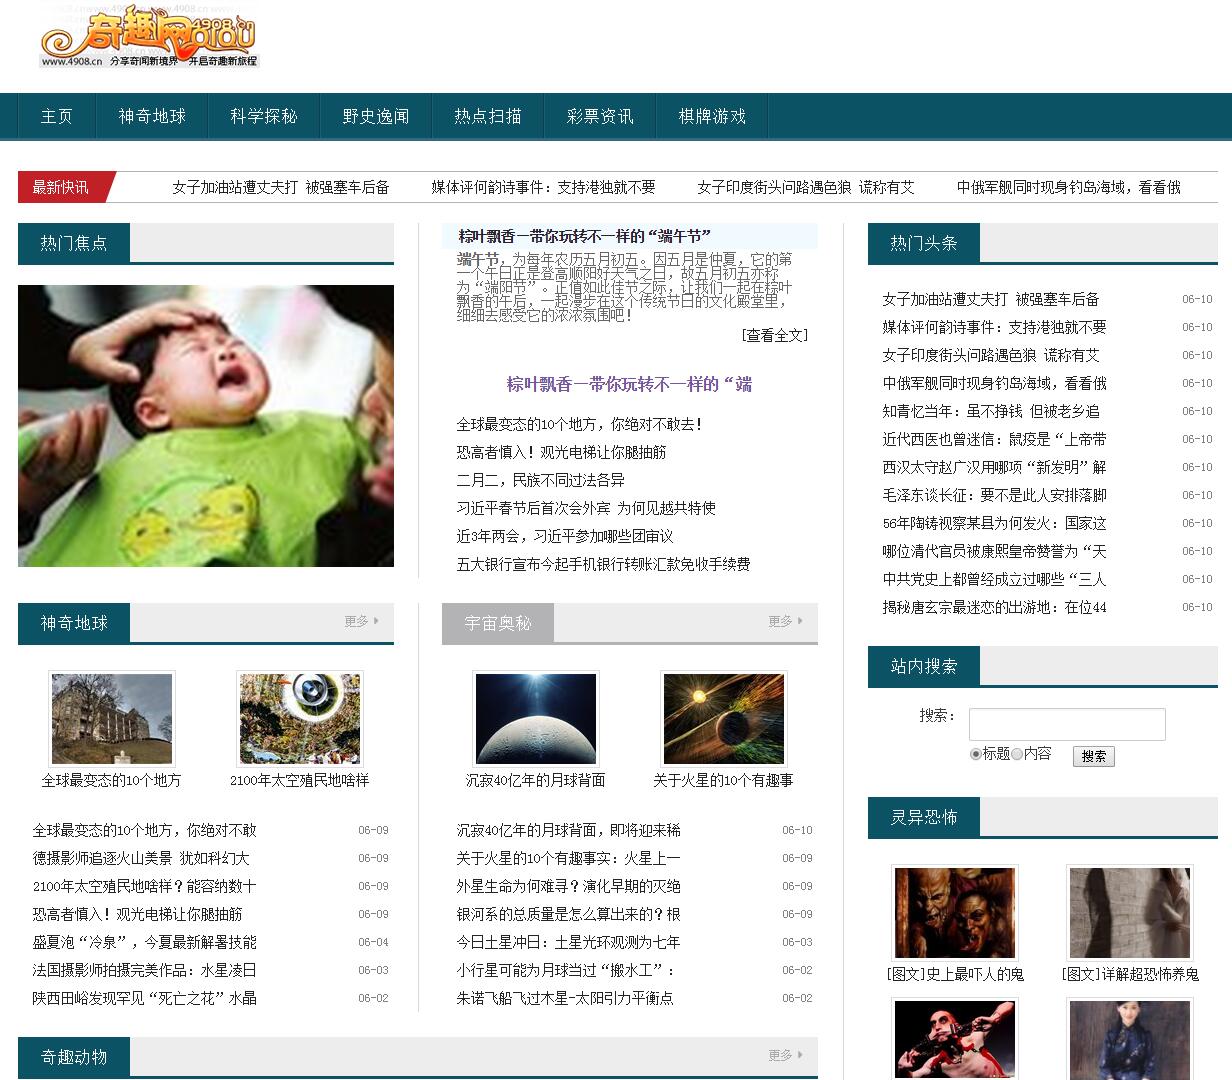Select the 奇趣动物 section tab

pos(74,1057)
